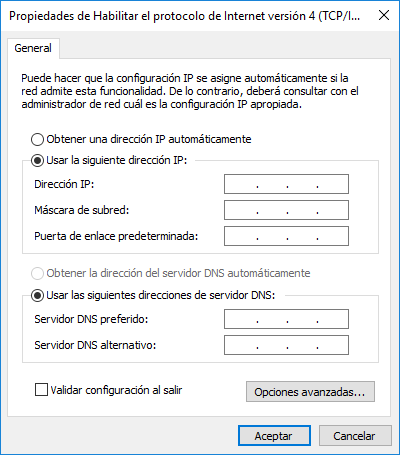
Task: Click last octet of Servidor DNS alternativo
Action: pyautogui.click(x=333, y=345)
